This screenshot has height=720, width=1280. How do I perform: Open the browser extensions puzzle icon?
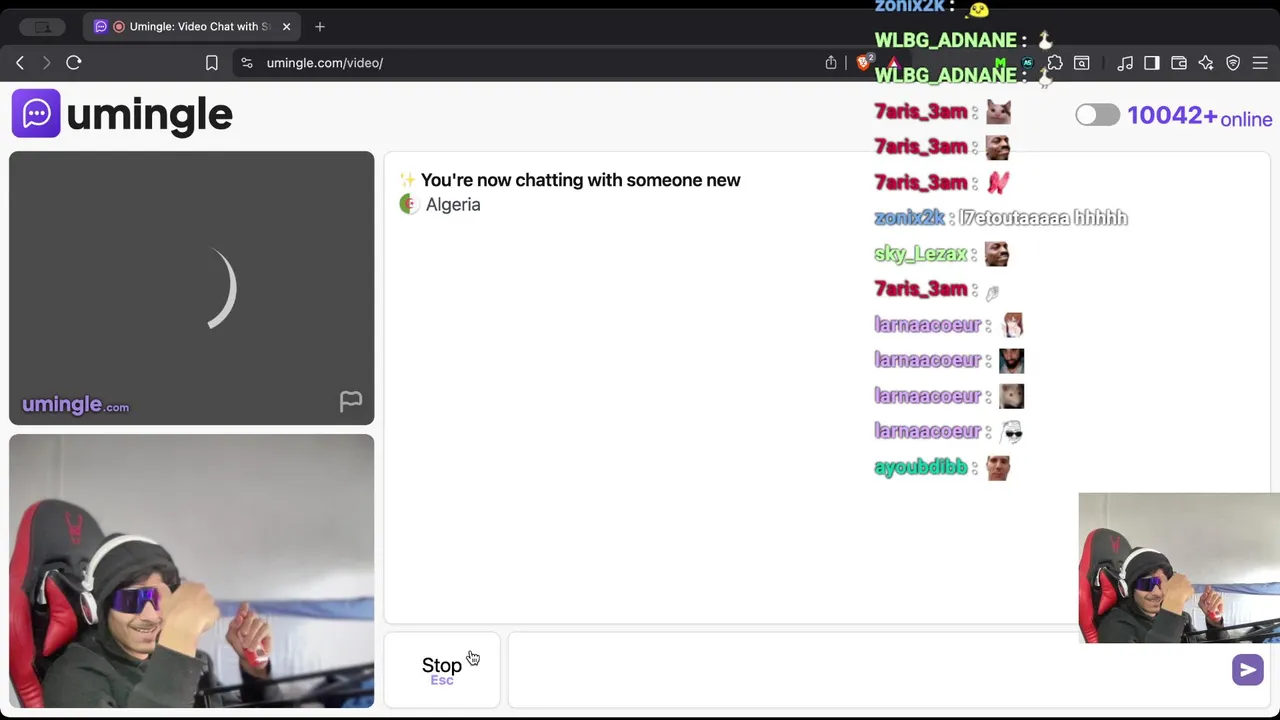[1055, 63]
